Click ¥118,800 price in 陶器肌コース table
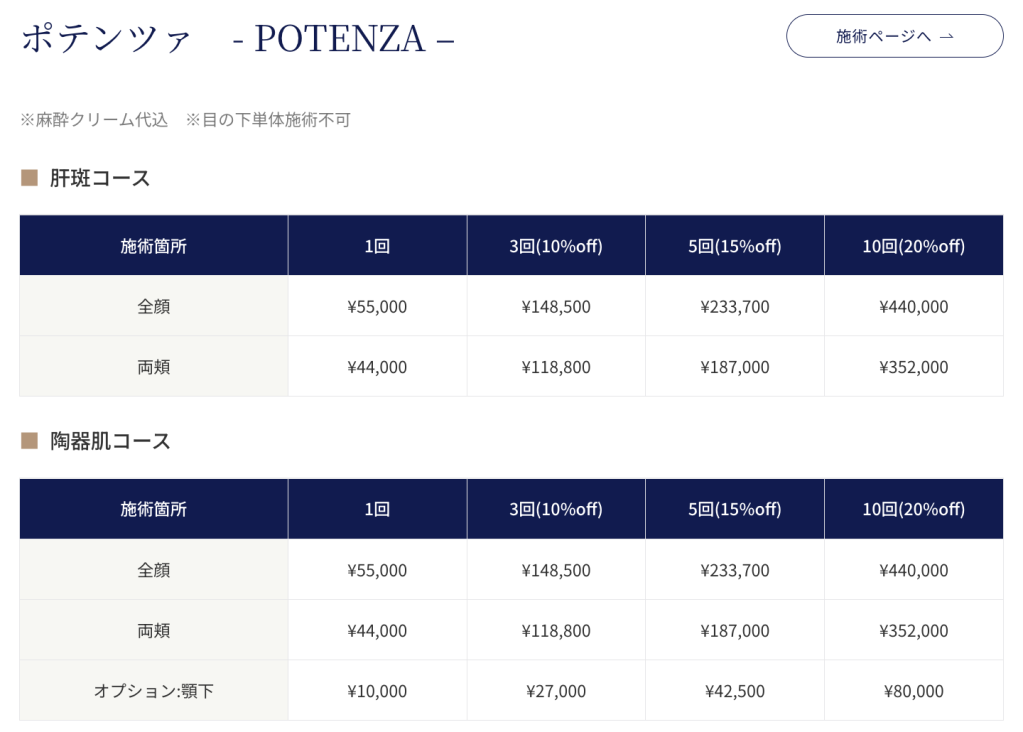Screen dimensions: 1023x732 555,631
